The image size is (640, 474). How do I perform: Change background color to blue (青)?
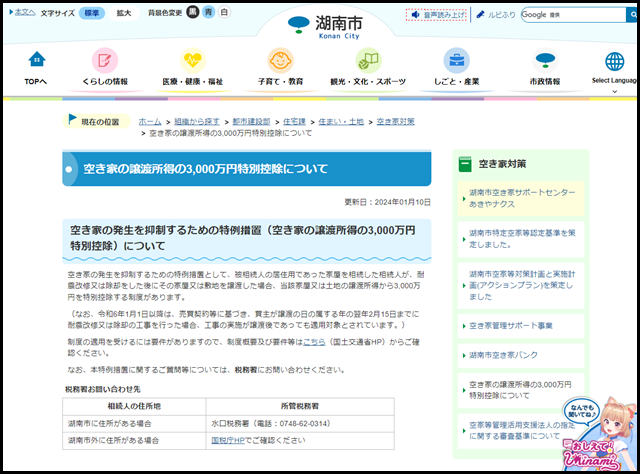tap(209, 12)
